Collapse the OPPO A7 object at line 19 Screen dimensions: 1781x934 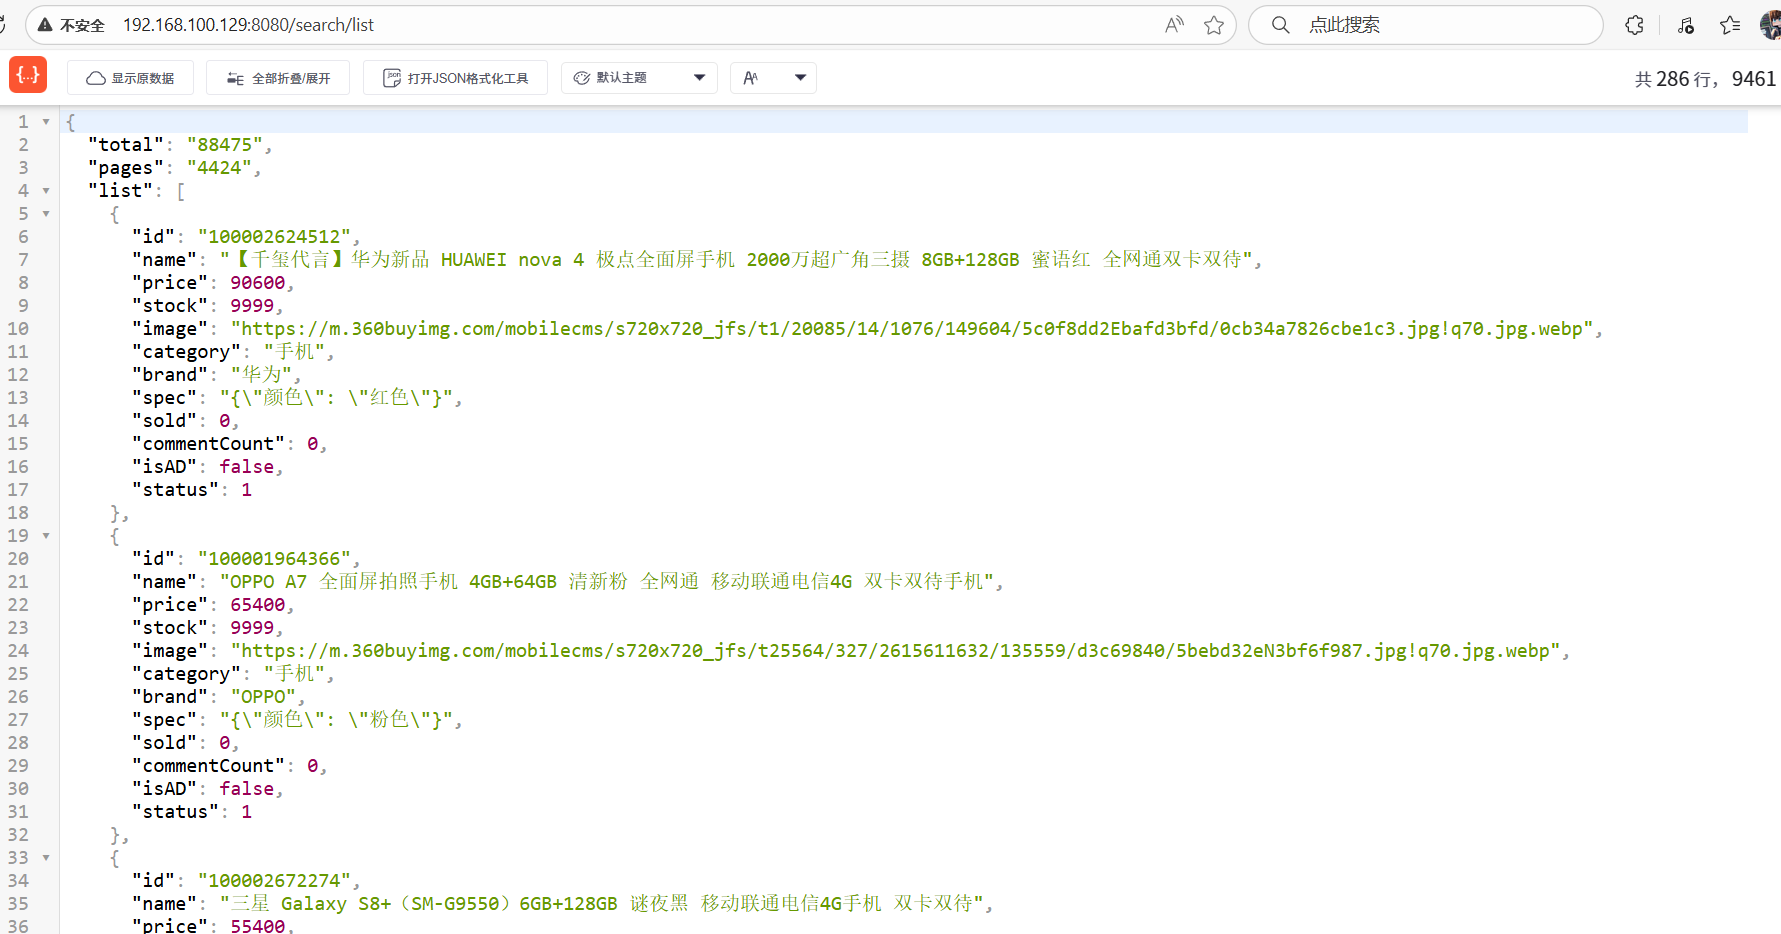pyautogui.click(x=46, y=536)
